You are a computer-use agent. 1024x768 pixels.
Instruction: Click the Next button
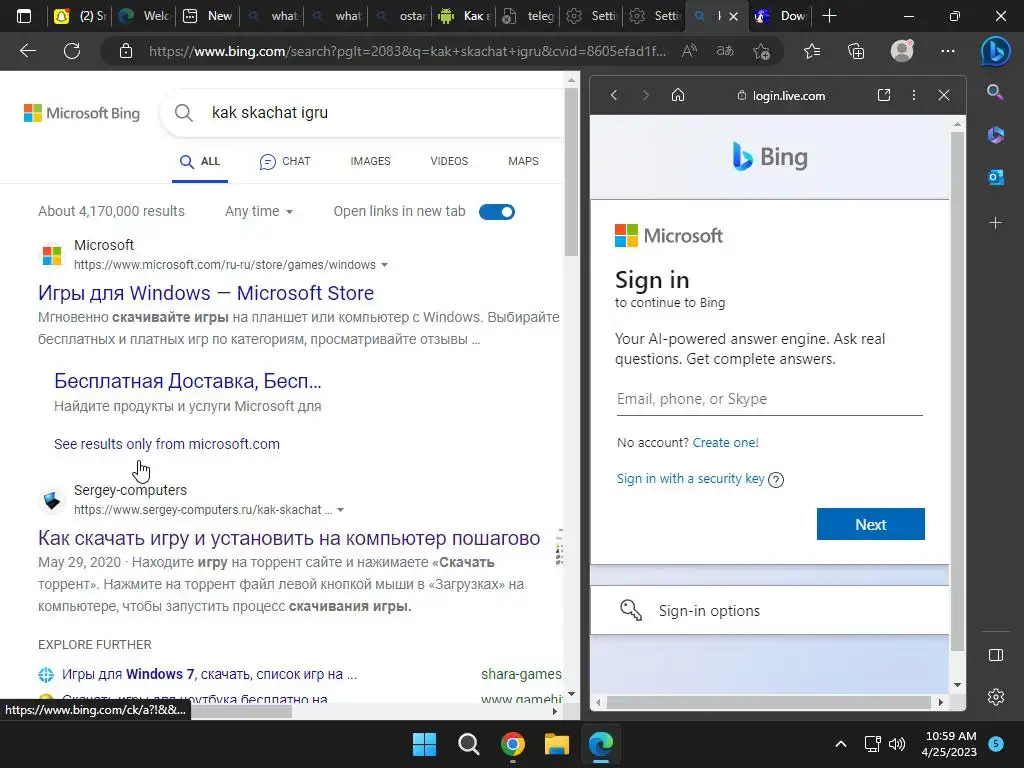coord(871,524)
